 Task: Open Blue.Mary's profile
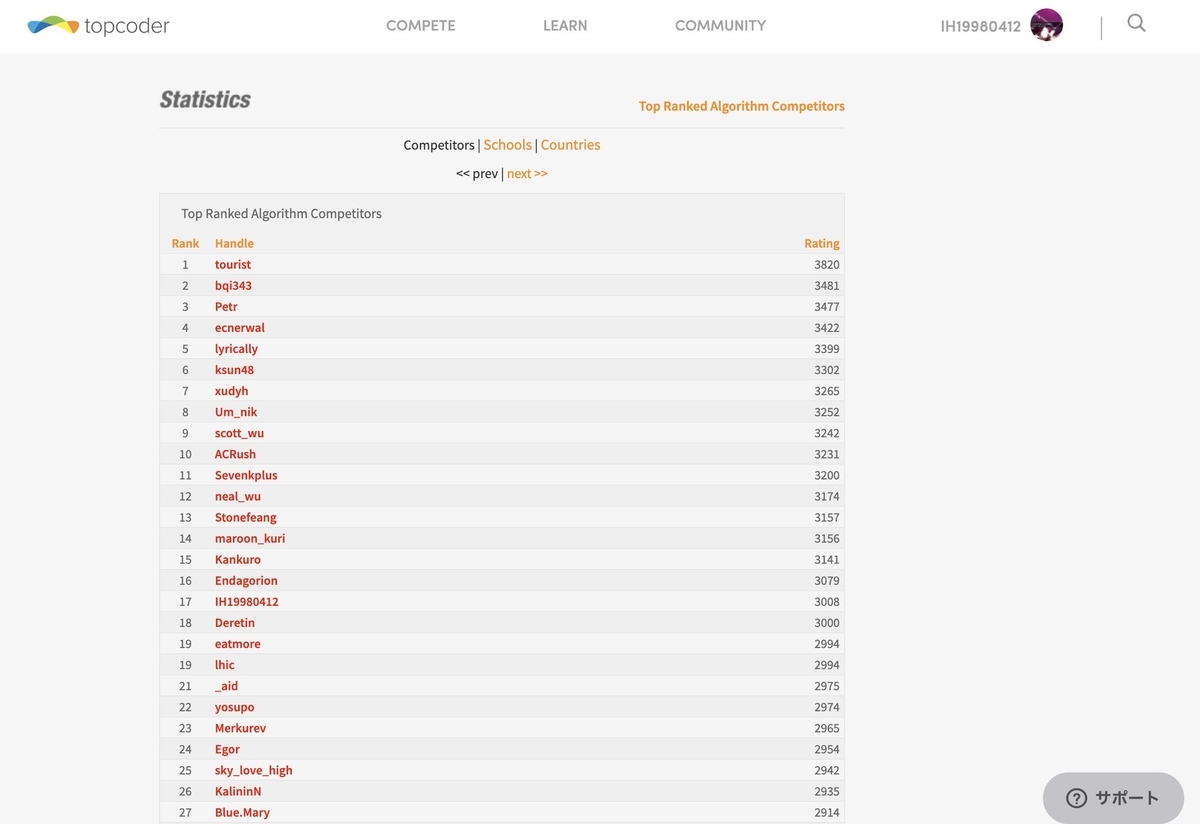[242, 812]
